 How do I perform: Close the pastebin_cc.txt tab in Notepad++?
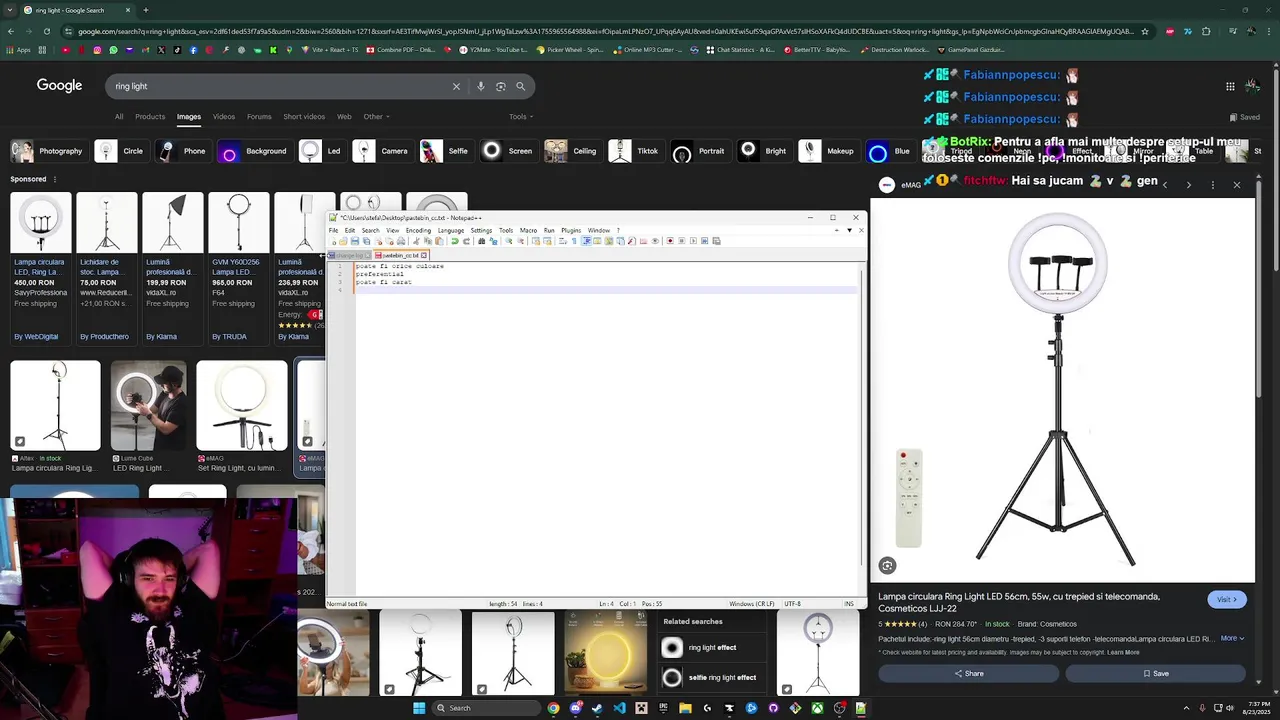424,255
